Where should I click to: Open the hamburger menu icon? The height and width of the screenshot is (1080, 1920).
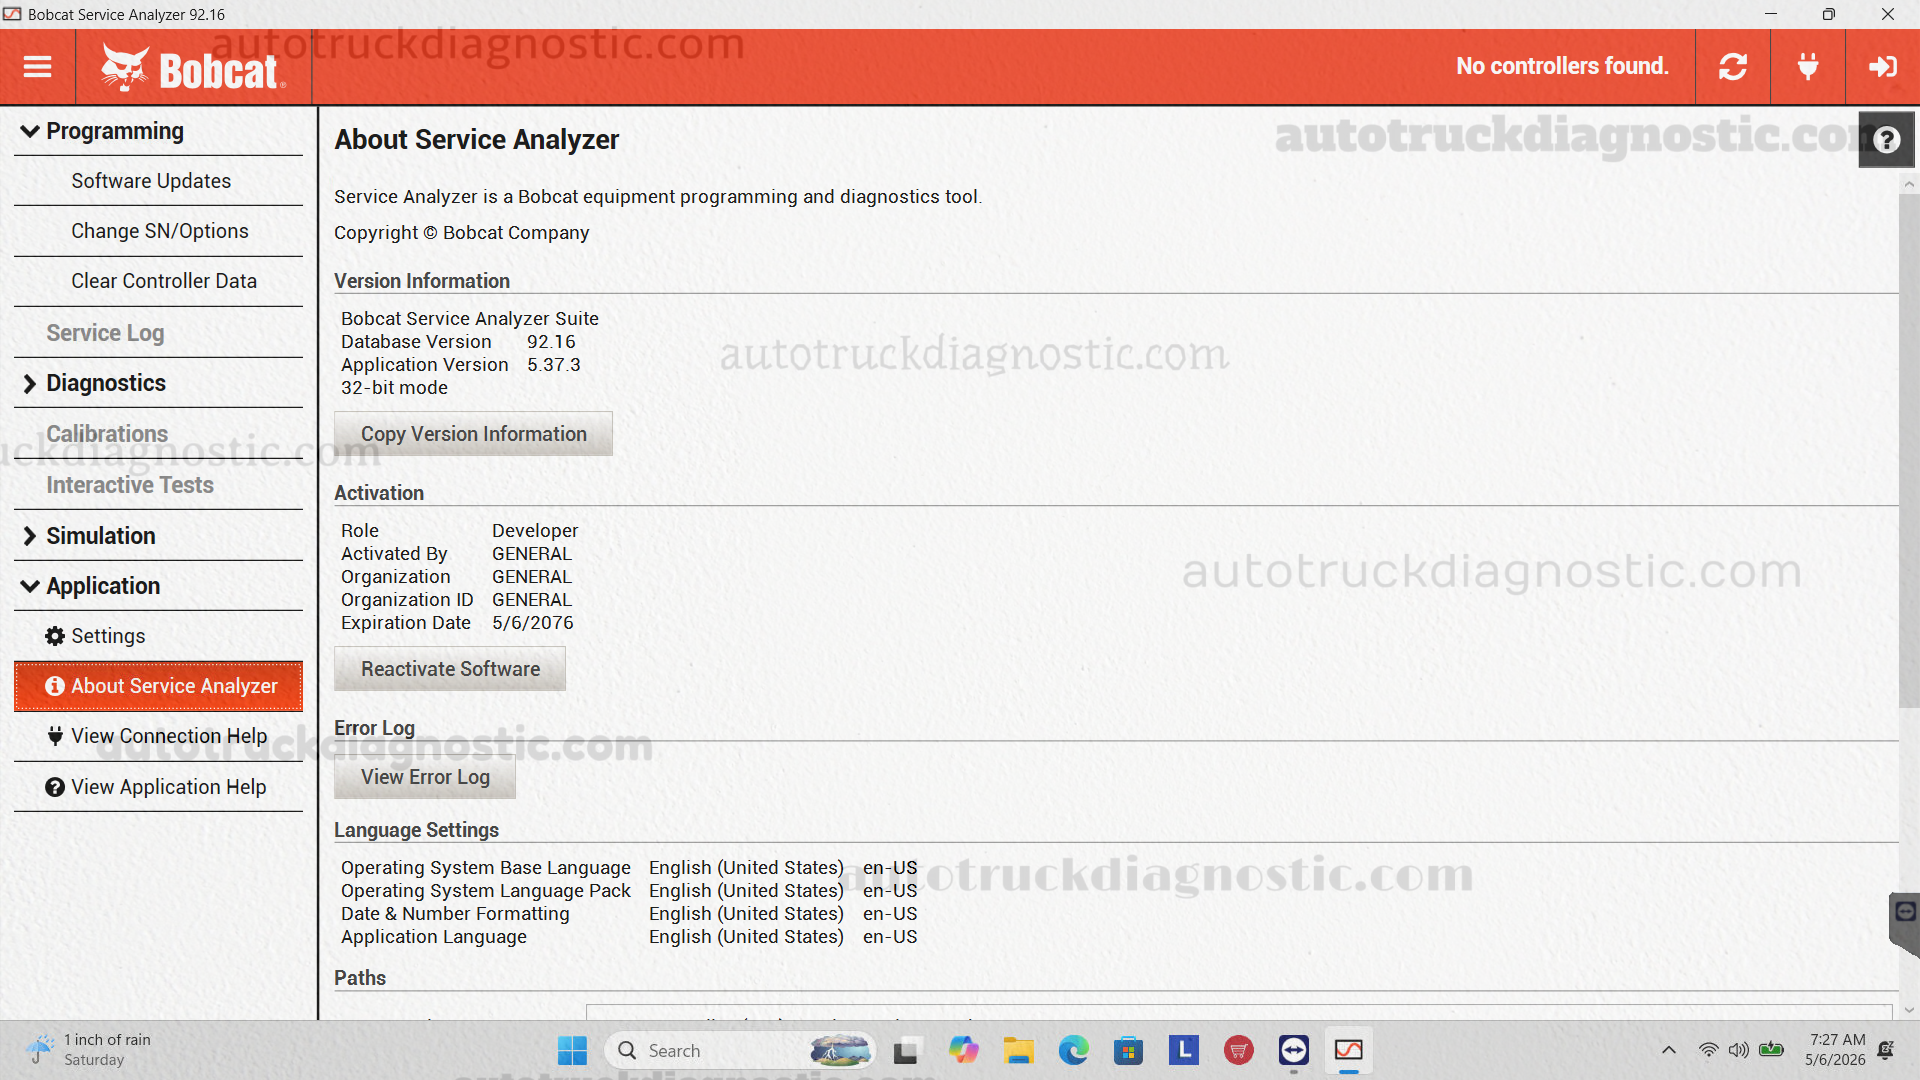pyautogui.click(x=37, y=67)
